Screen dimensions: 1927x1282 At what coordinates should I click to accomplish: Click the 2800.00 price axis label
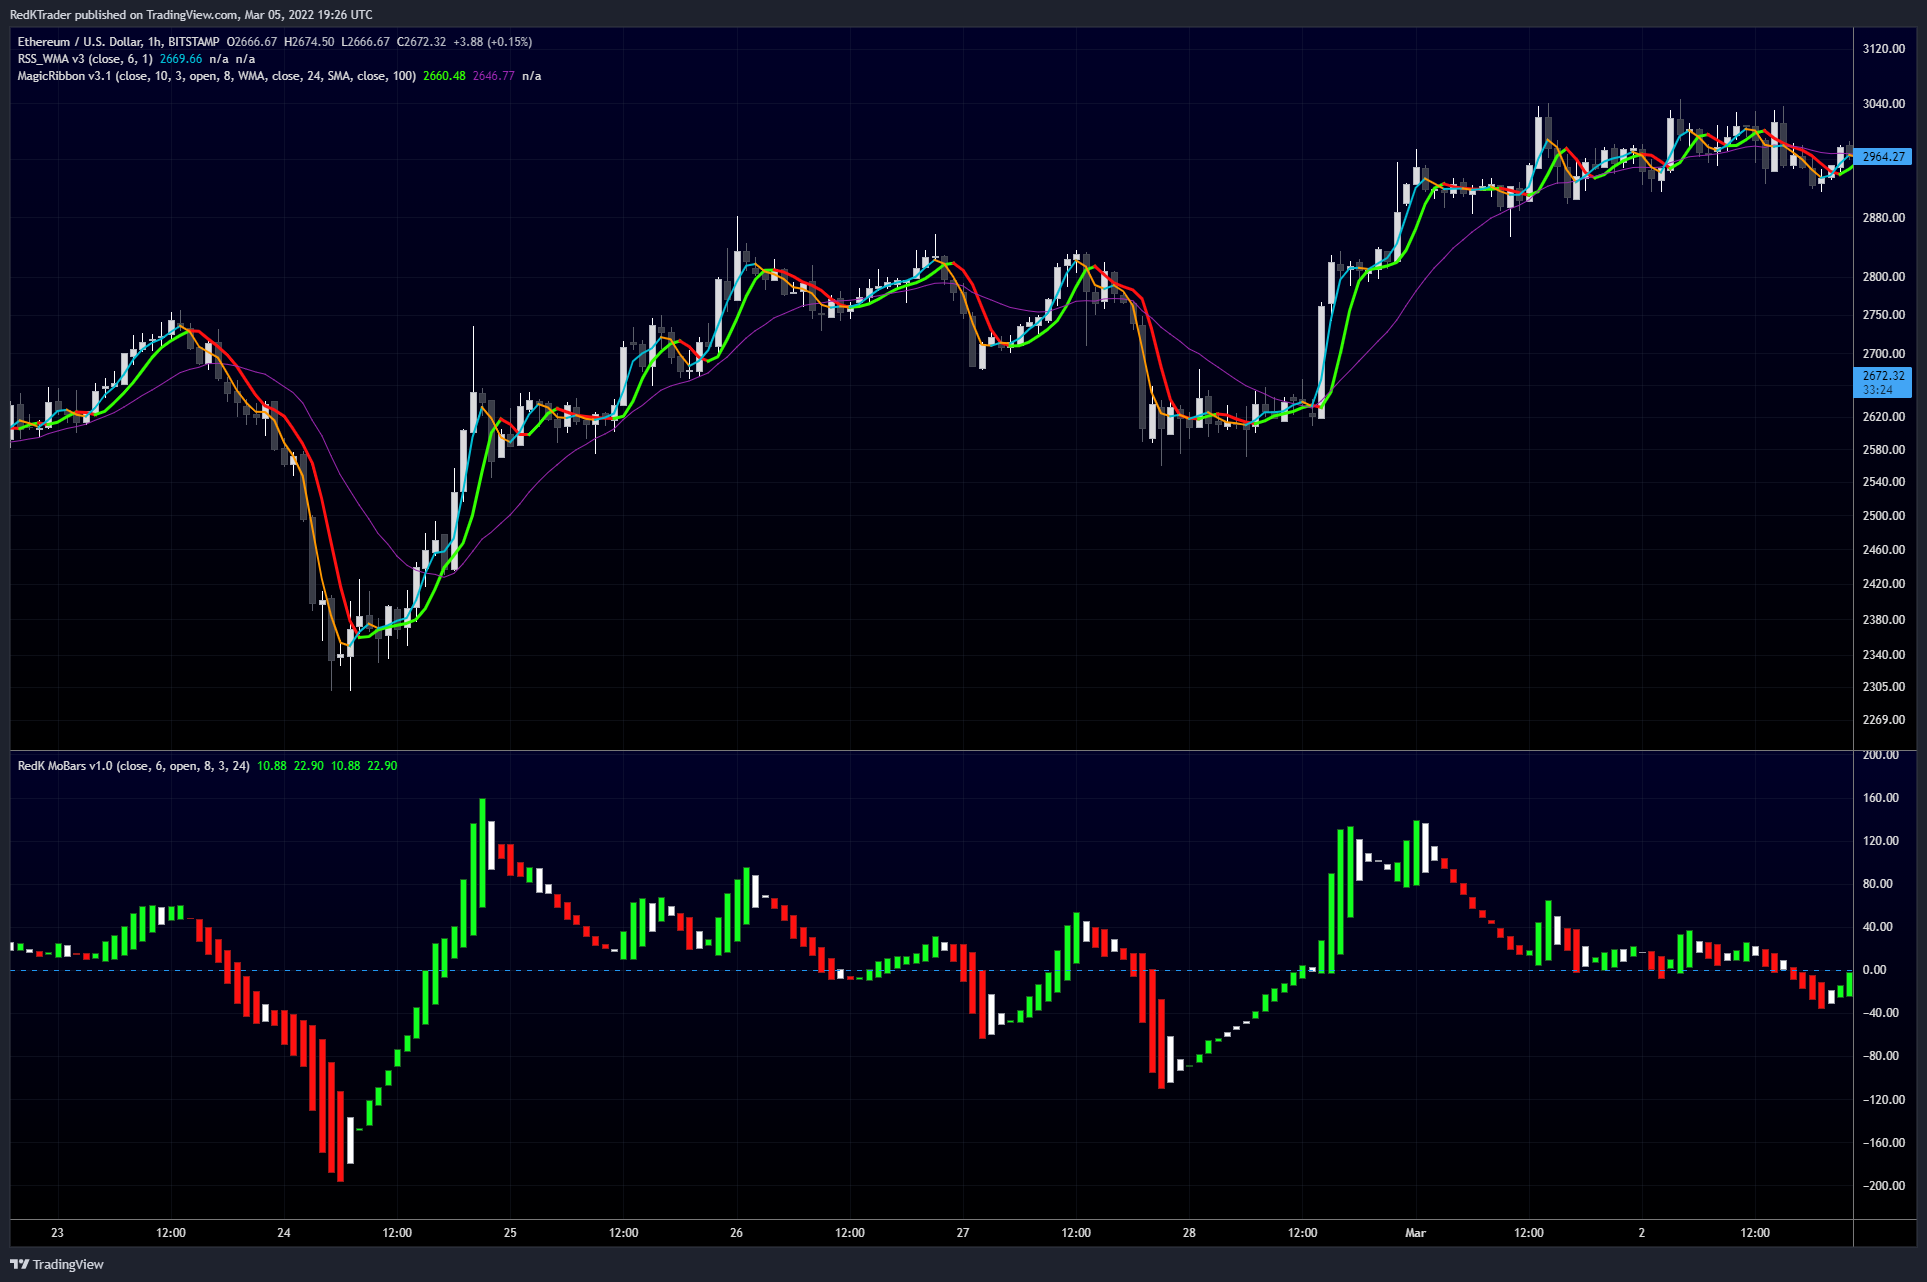pyautogui.click(x=1883, y=277)
